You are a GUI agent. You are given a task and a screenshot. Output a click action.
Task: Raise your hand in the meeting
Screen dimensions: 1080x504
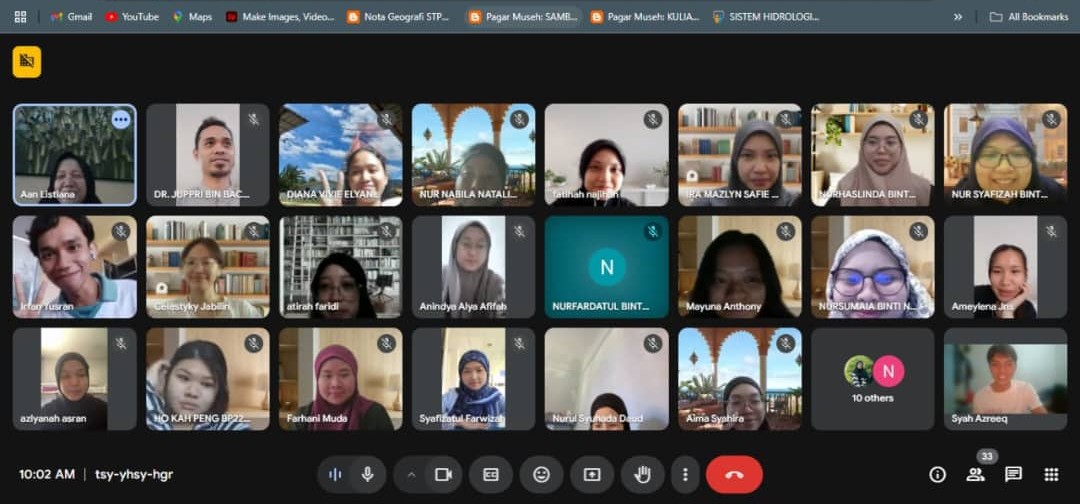[642, 474]
